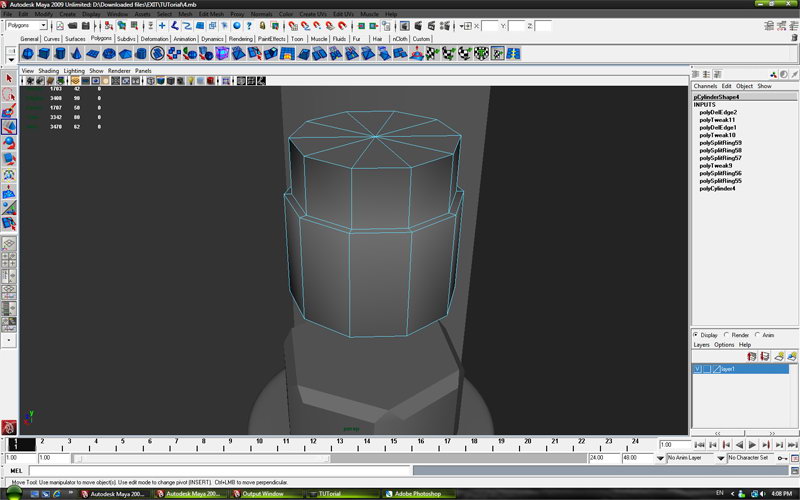The width and height of the screenshot is (800, 500).
Task: Click the polygon cylinder shelf icon
Action: pyautogui.click(x=62, y=53)
